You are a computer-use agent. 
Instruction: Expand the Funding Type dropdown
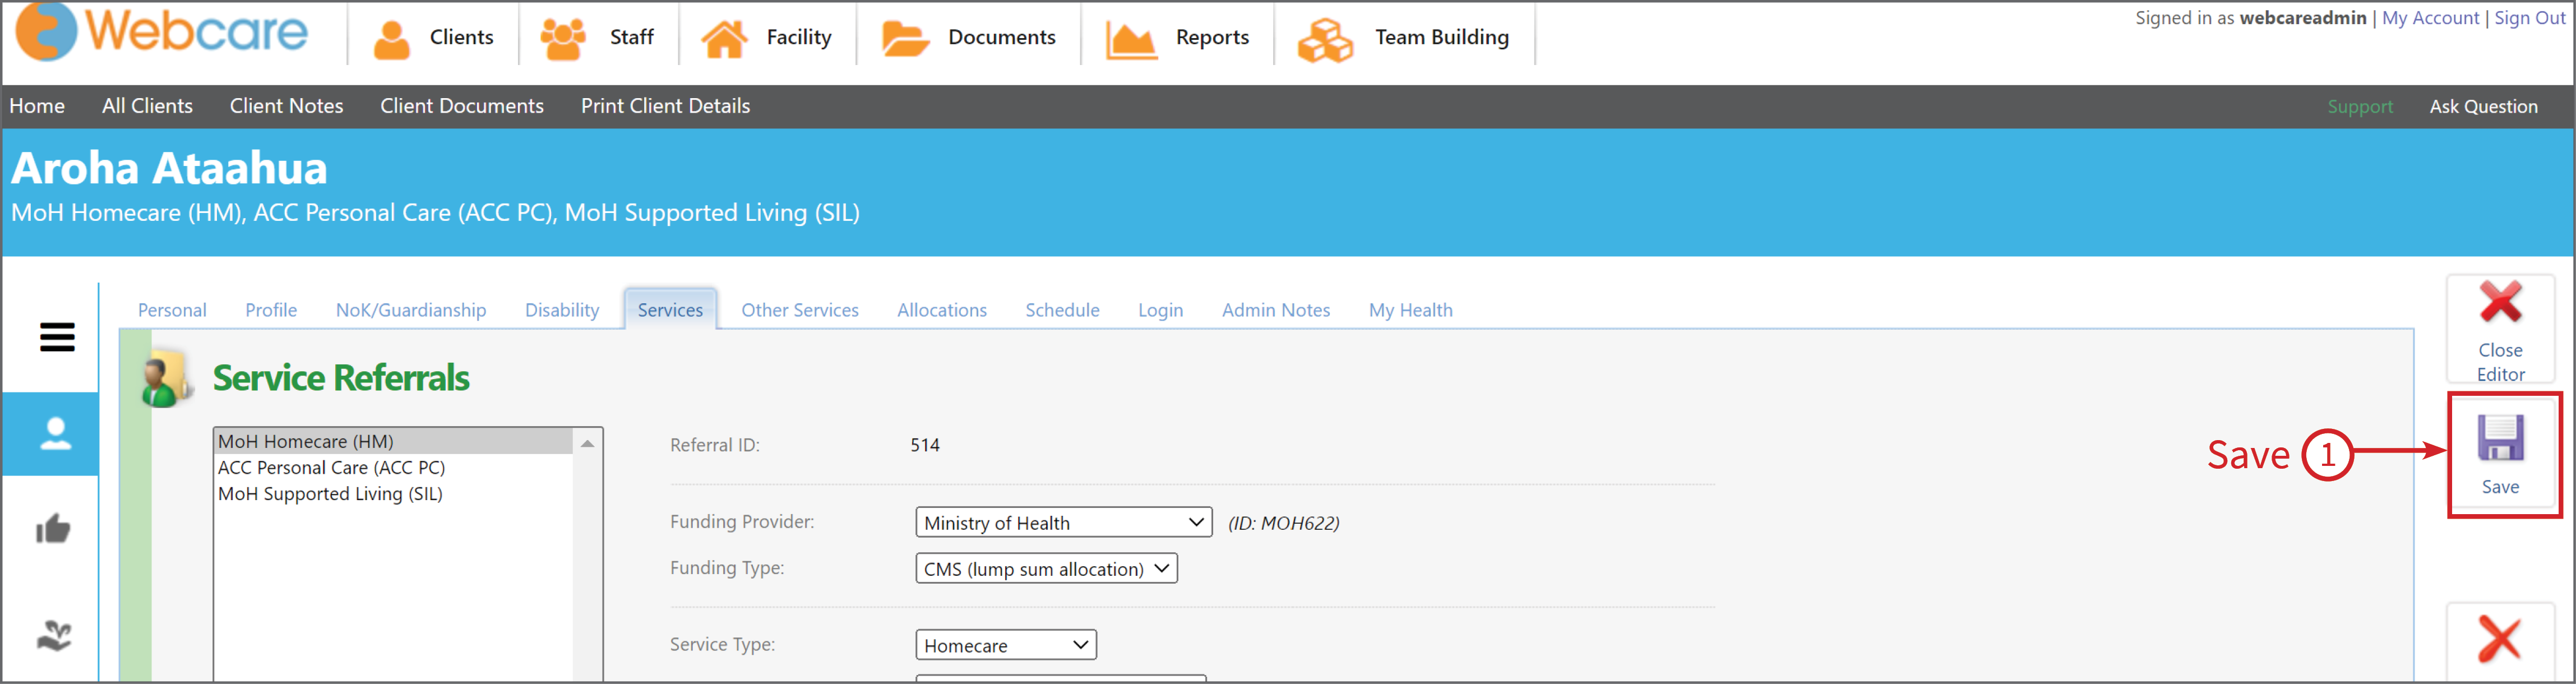tap(1046, 568)
